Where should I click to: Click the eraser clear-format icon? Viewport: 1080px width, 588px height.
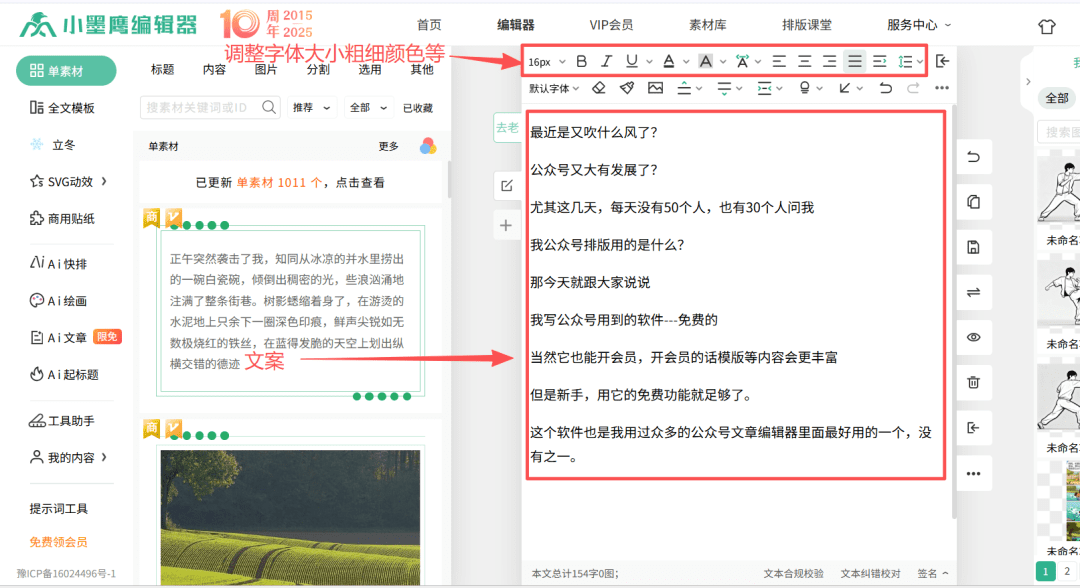(x=599, y=88)
